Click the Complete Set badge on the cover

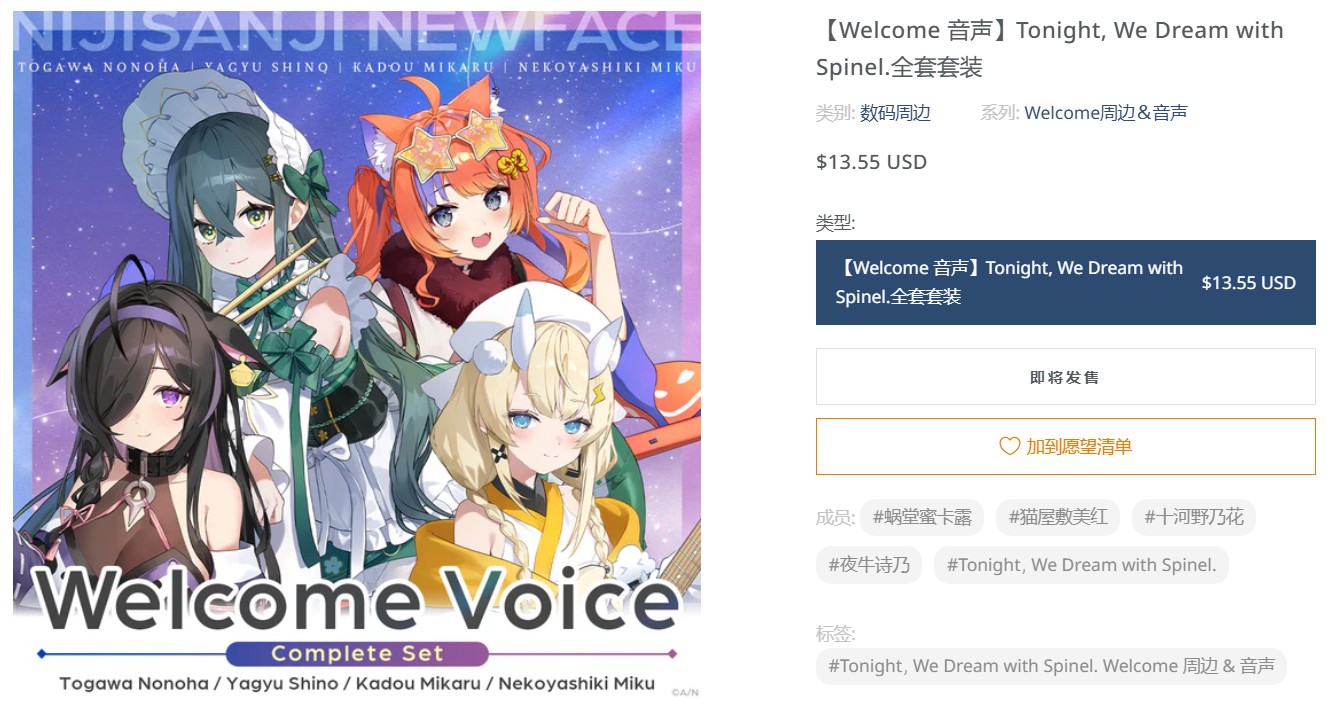pos(357,654)
